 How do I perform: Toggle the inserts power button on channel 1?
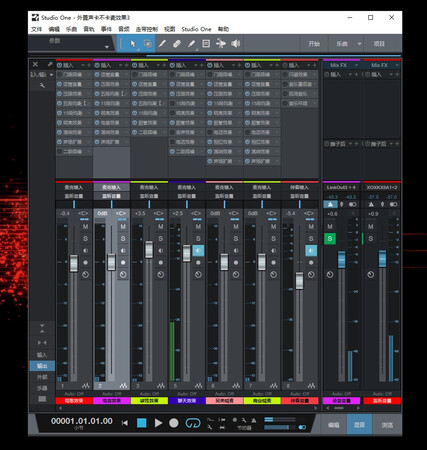coord(59,65)
